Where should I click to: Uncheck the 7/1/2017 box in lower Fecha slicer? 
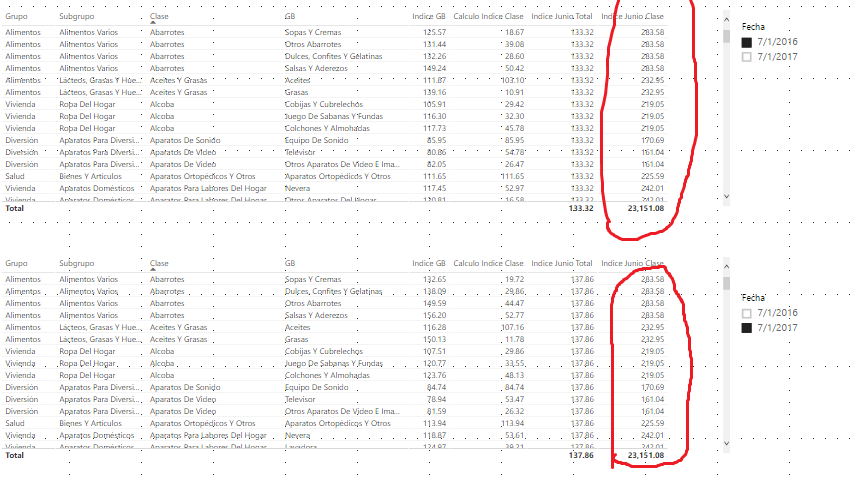pos(746,328)
